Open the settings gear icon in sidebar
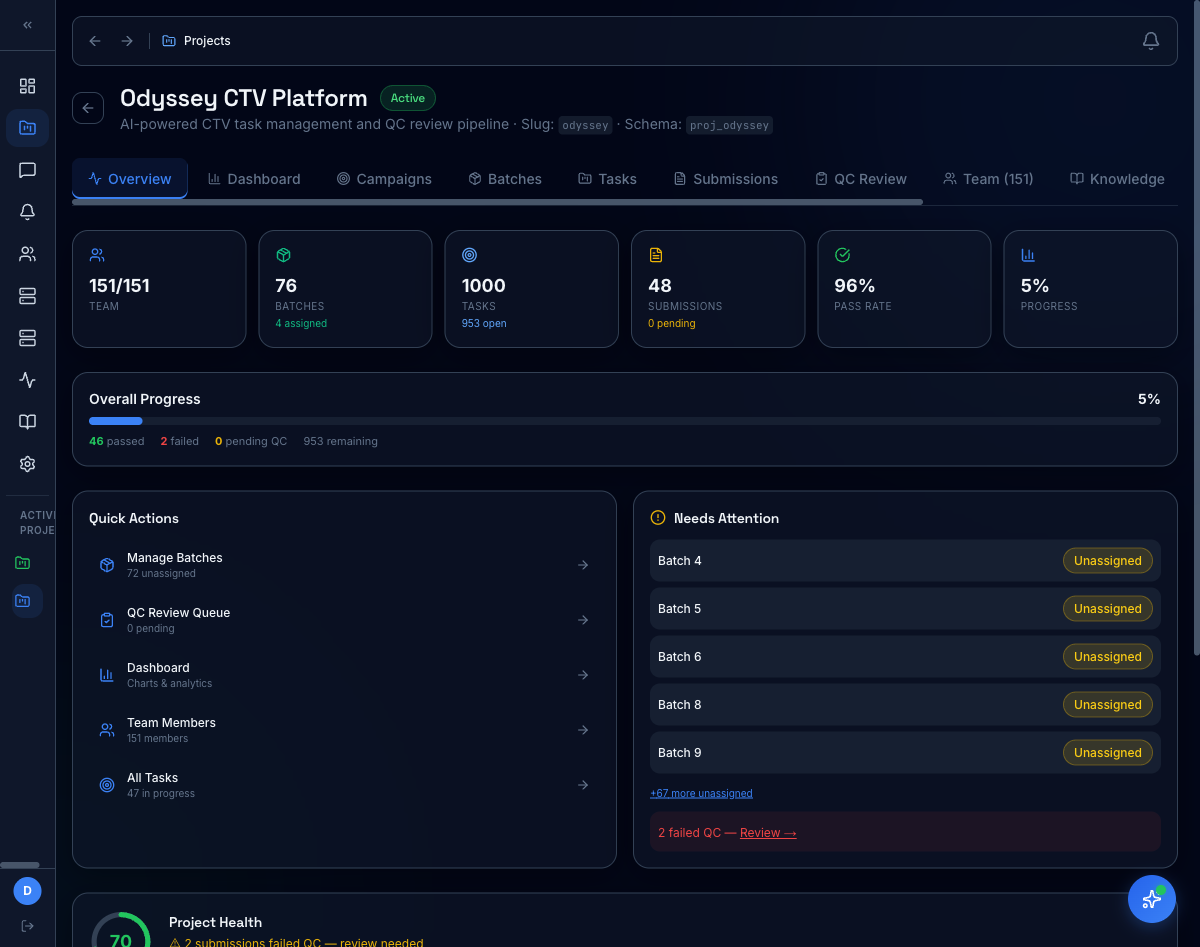 pos(27,464)
